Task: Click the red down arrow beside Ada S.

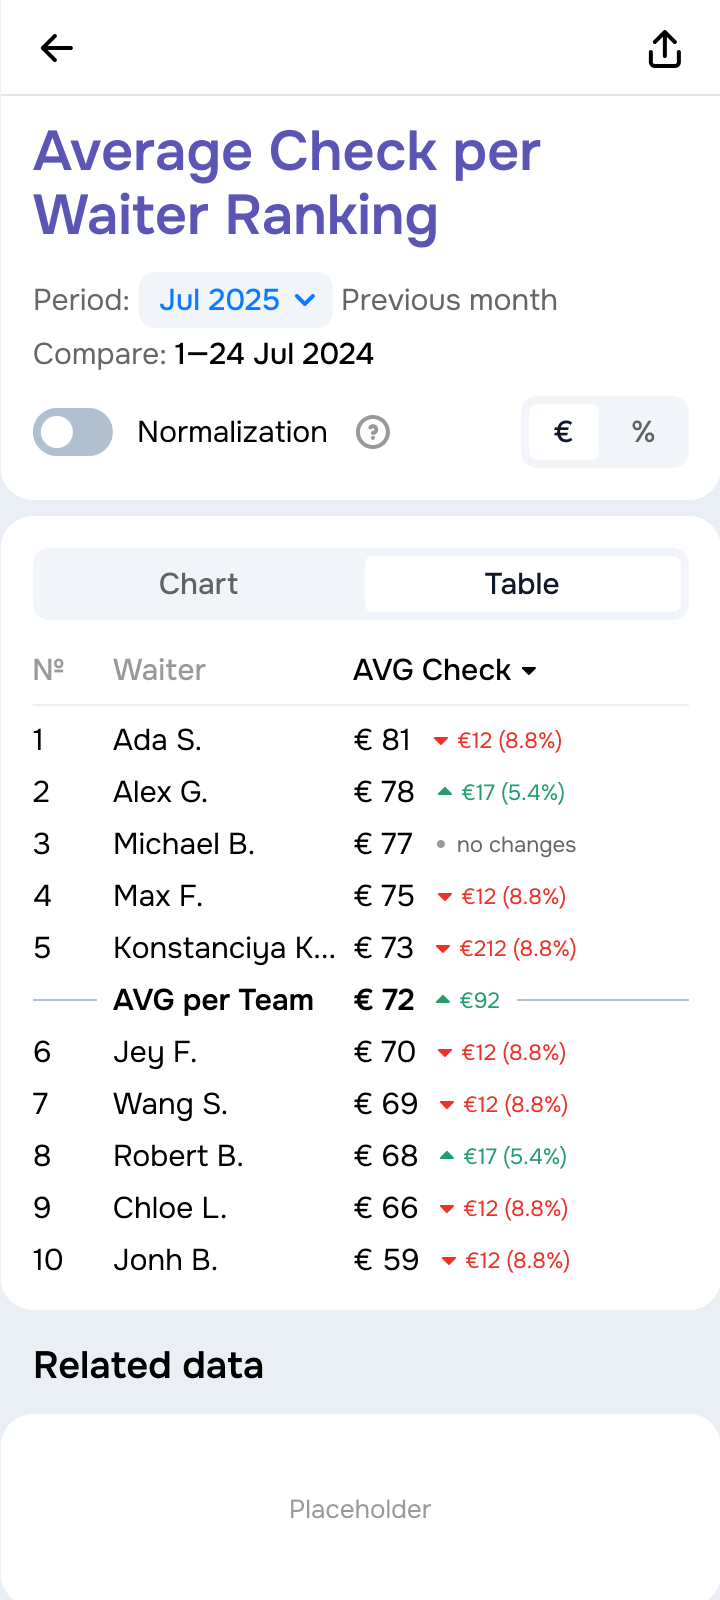Action: coord(440,741)
